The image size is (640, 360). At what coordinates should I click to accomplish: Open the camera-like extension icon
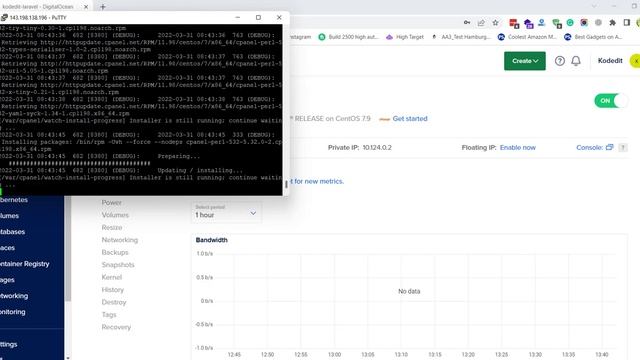pos(584,23)
